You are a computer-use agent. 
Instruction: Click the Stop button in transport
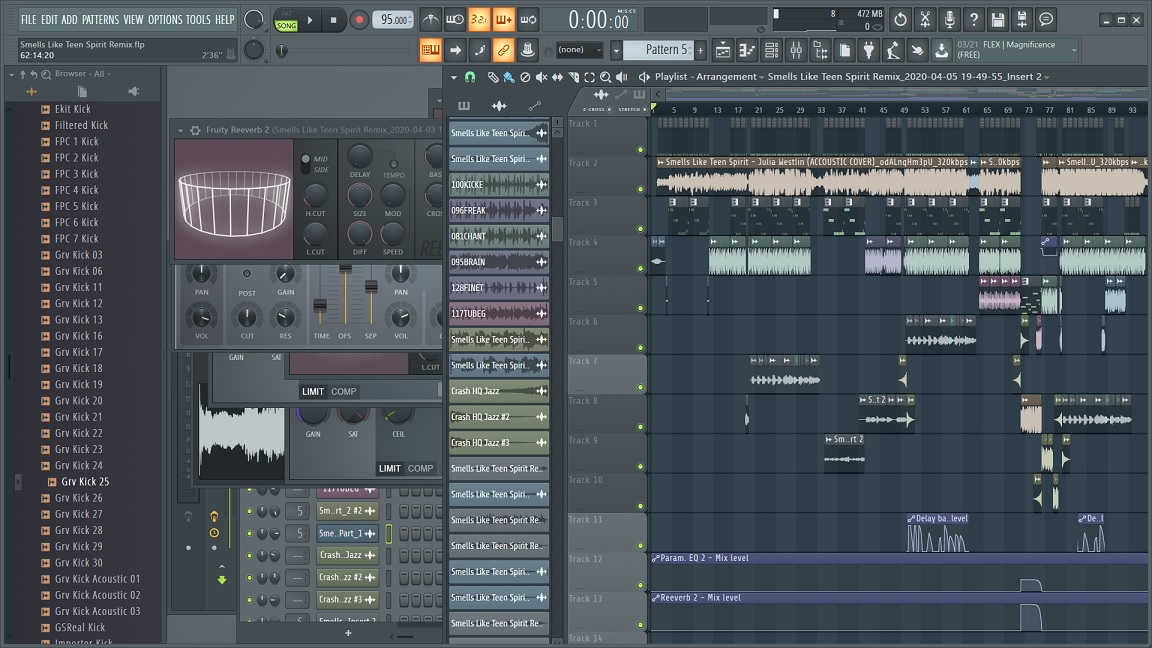pos(334,21)
